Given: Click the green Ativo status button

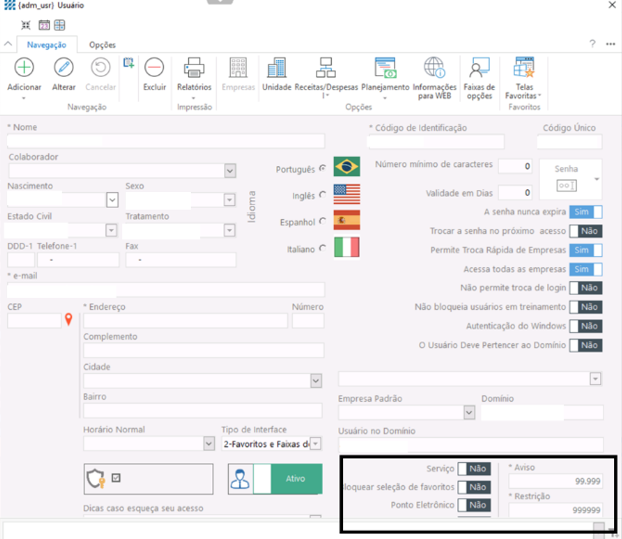Looking at the screenshot, I should tap(295, 479).
